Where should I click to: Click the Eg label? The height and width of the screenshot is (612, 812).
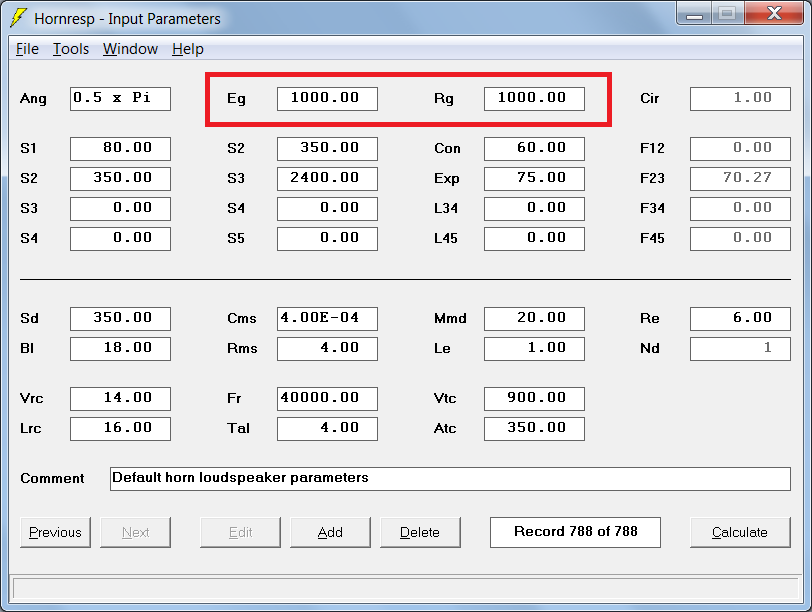point(236,99)
